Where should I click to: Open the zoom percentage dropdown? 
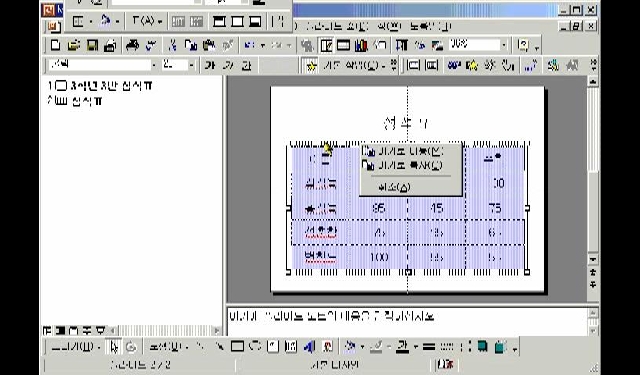504,44
